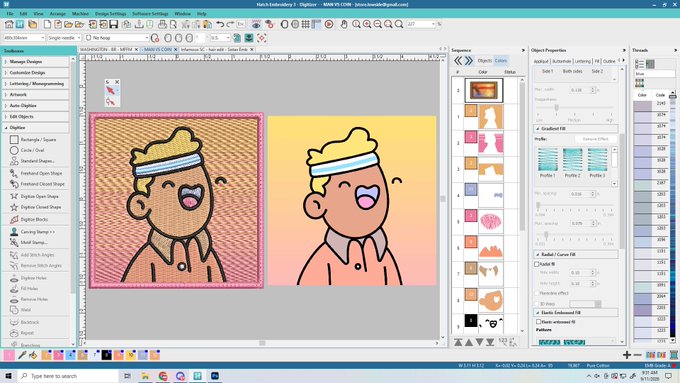680x383 pixels.
Task: Select the Carving Stamp tool
Action: 37,232
